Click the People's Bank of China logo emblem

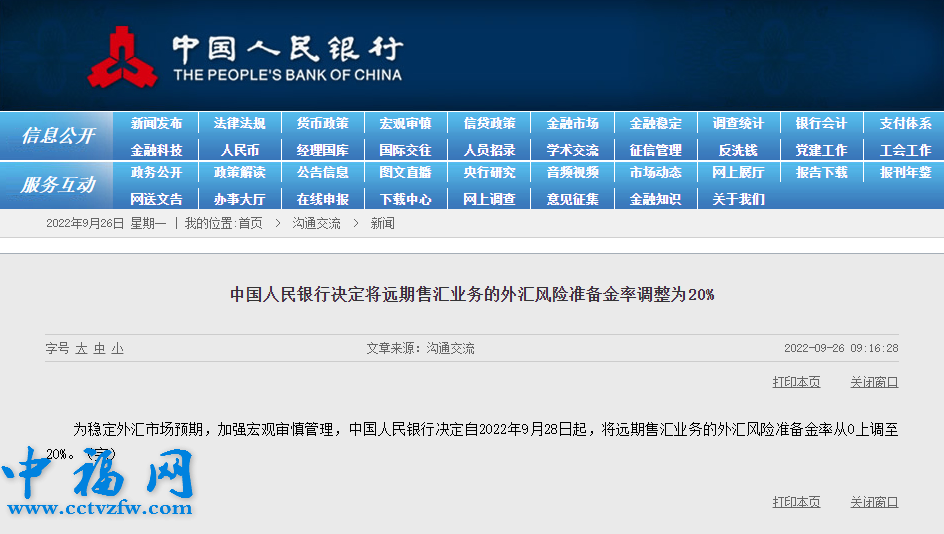(x=122, y=57)
